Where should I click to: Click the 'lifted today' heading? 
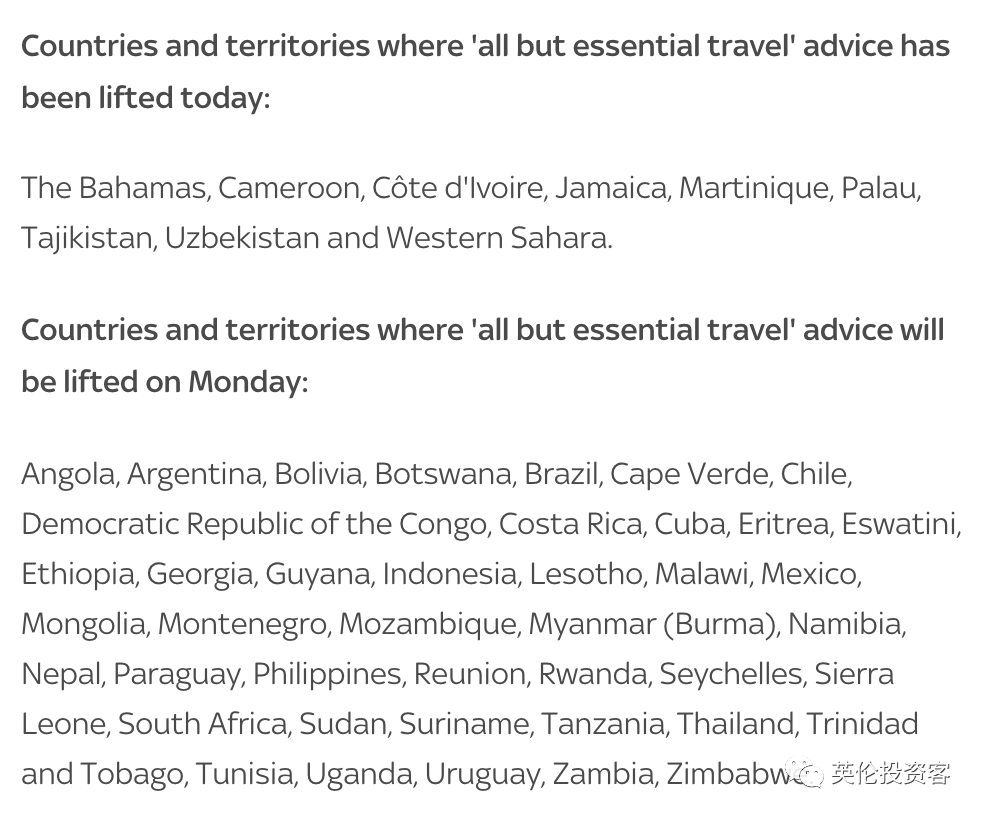[485, 71]
